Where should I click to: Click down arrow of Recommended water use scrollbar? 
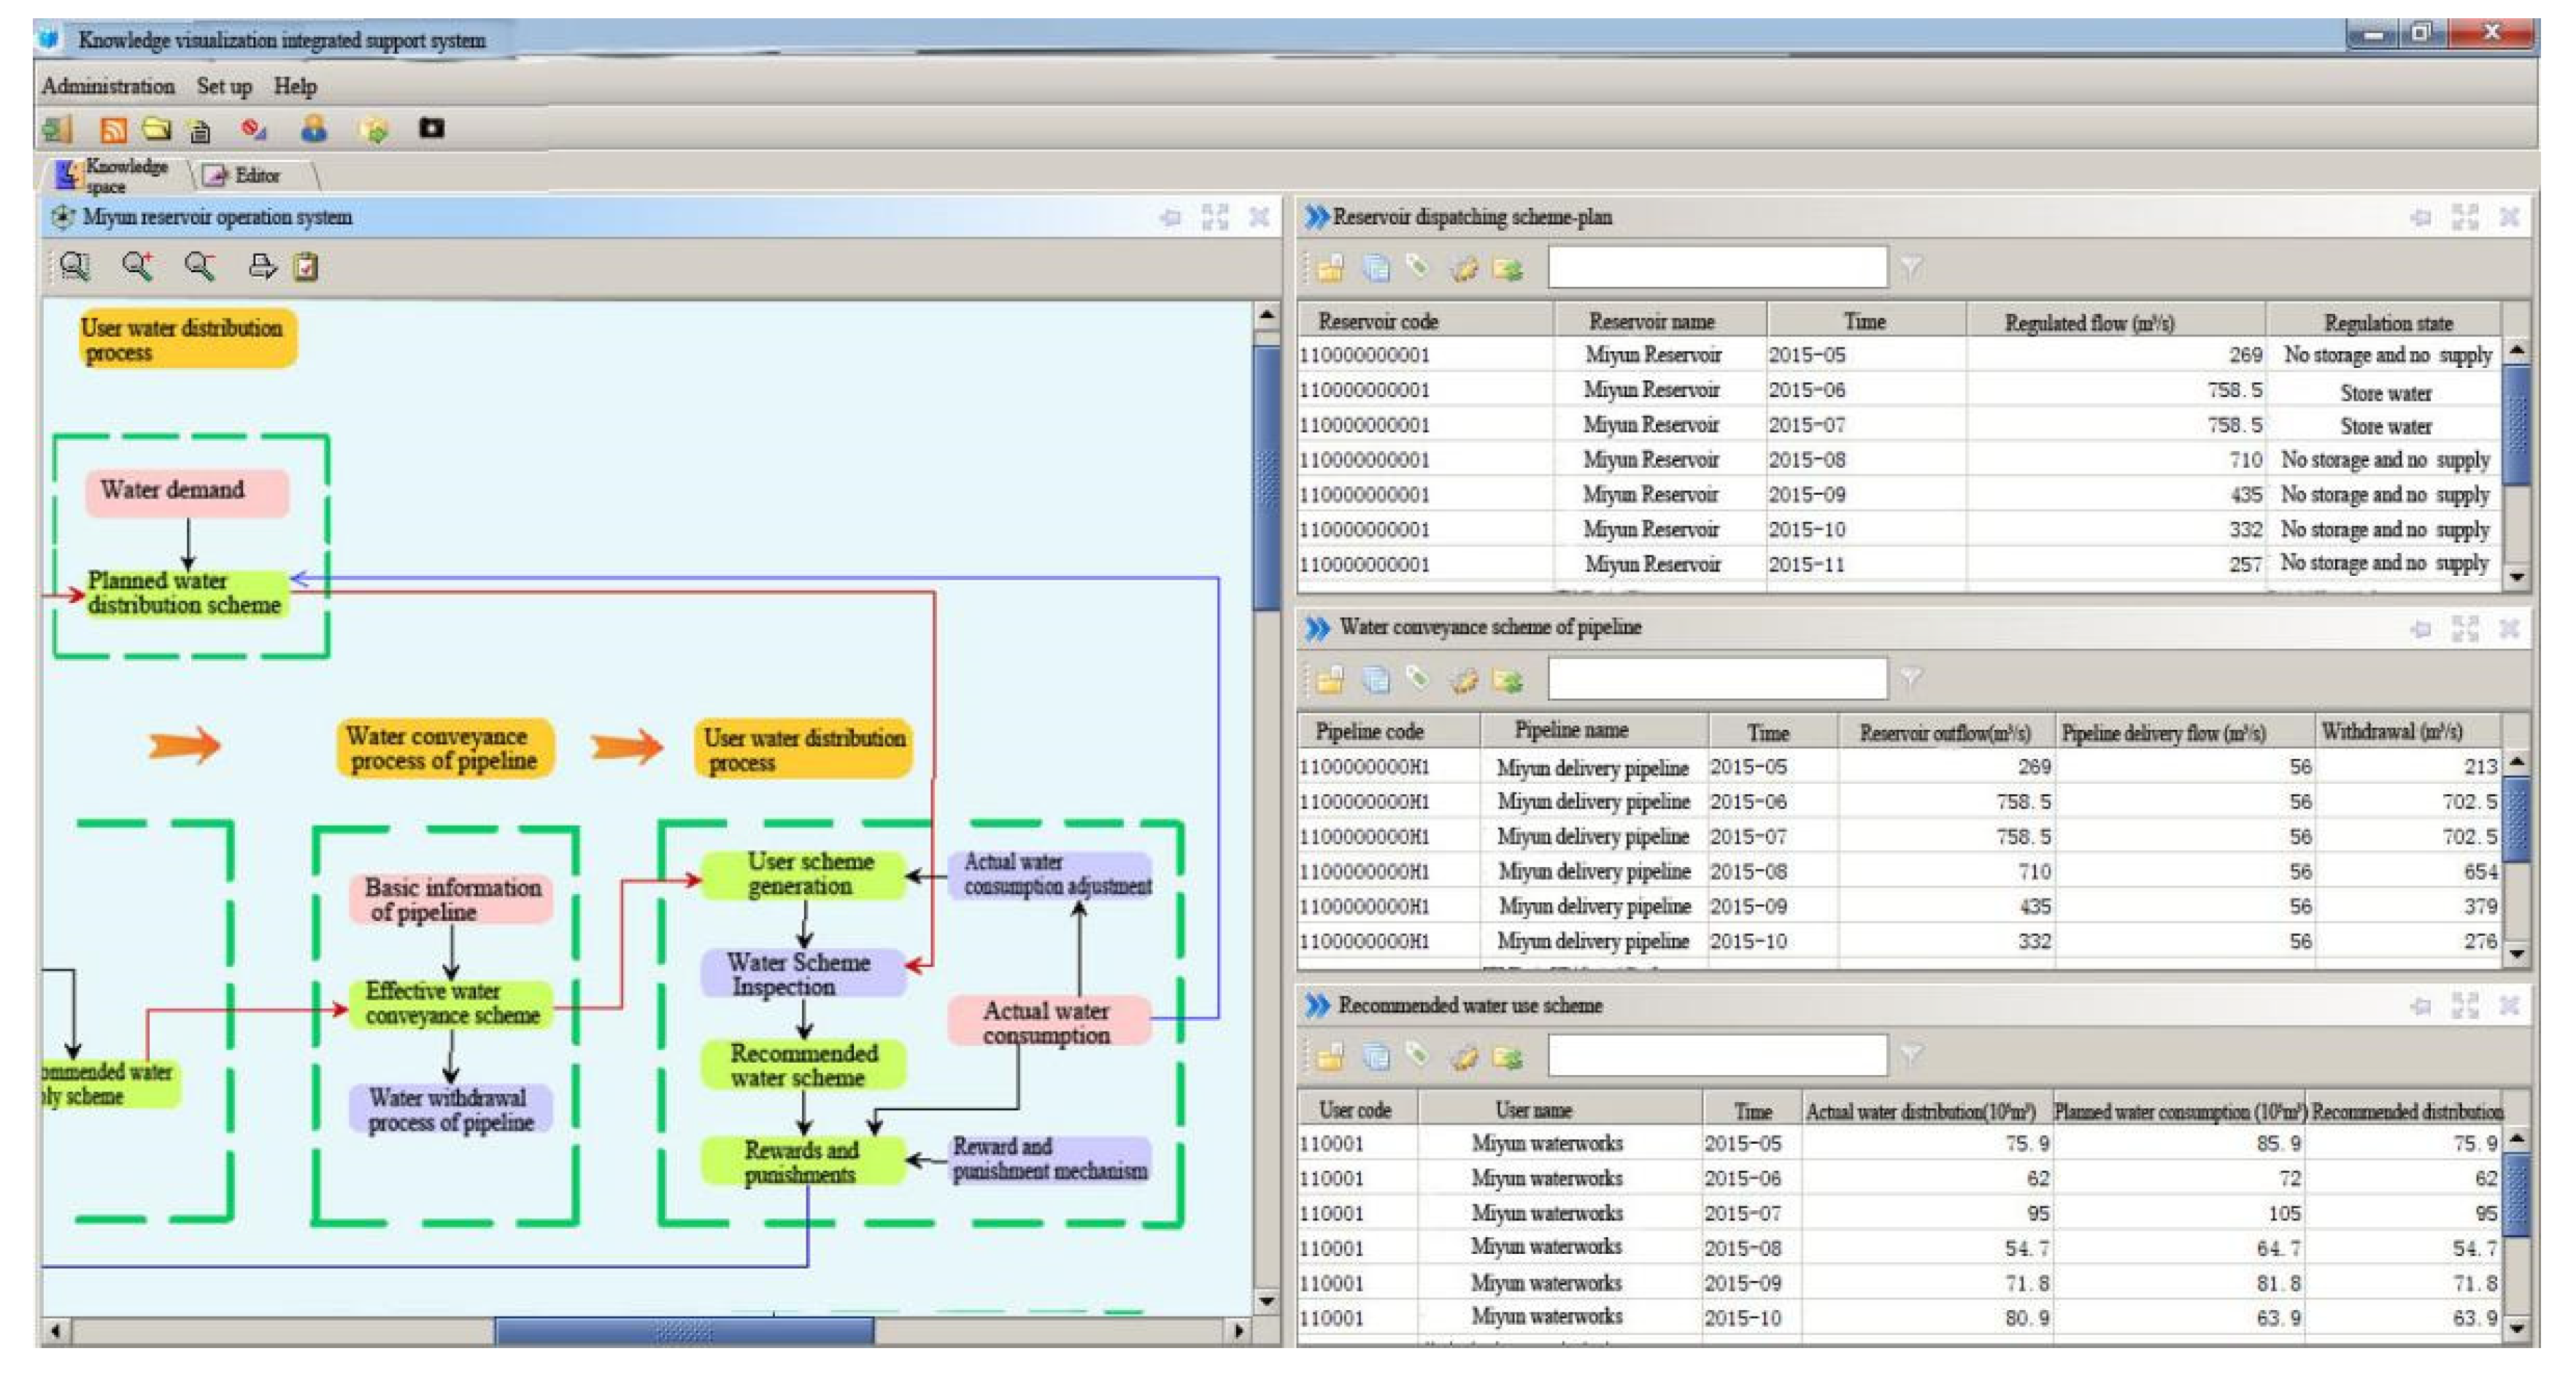[x=2518, y=1328]
